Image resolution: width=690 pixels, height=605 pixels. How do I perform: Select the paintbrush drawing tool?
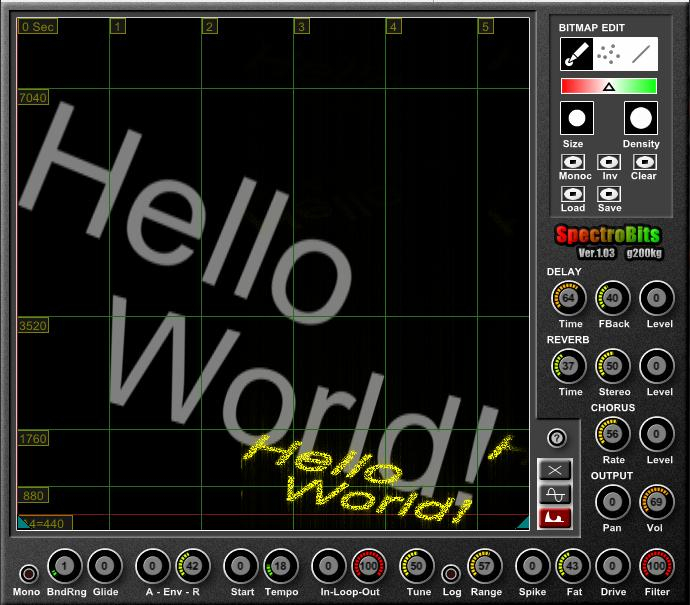click(575, 54)
